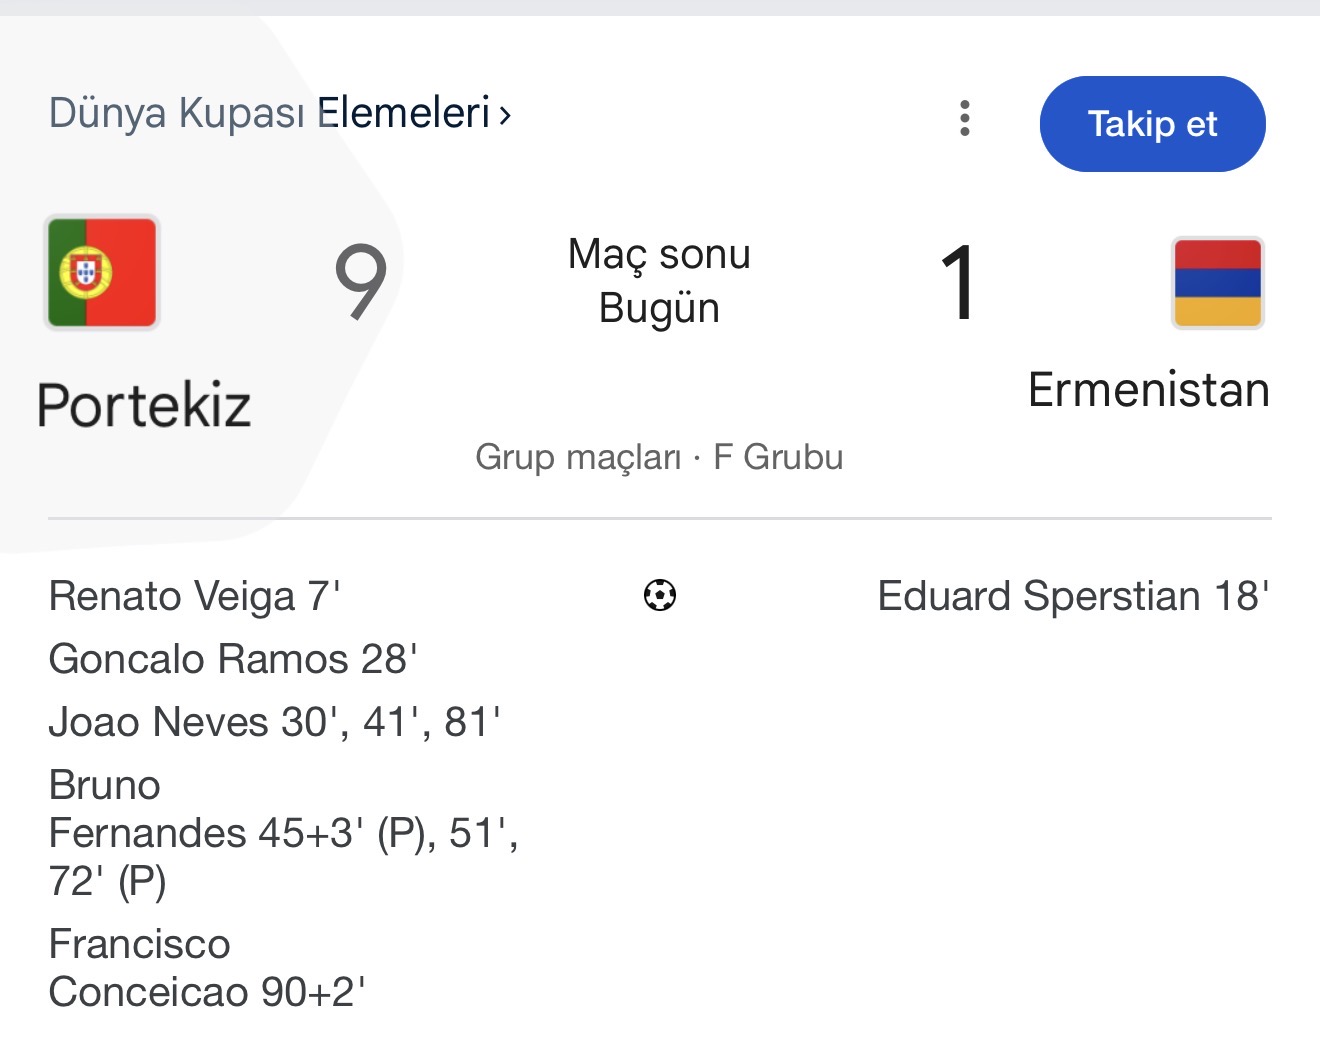Click Portugal's score of 9
Screen dimensions: 1320x1049
(360, 282)
